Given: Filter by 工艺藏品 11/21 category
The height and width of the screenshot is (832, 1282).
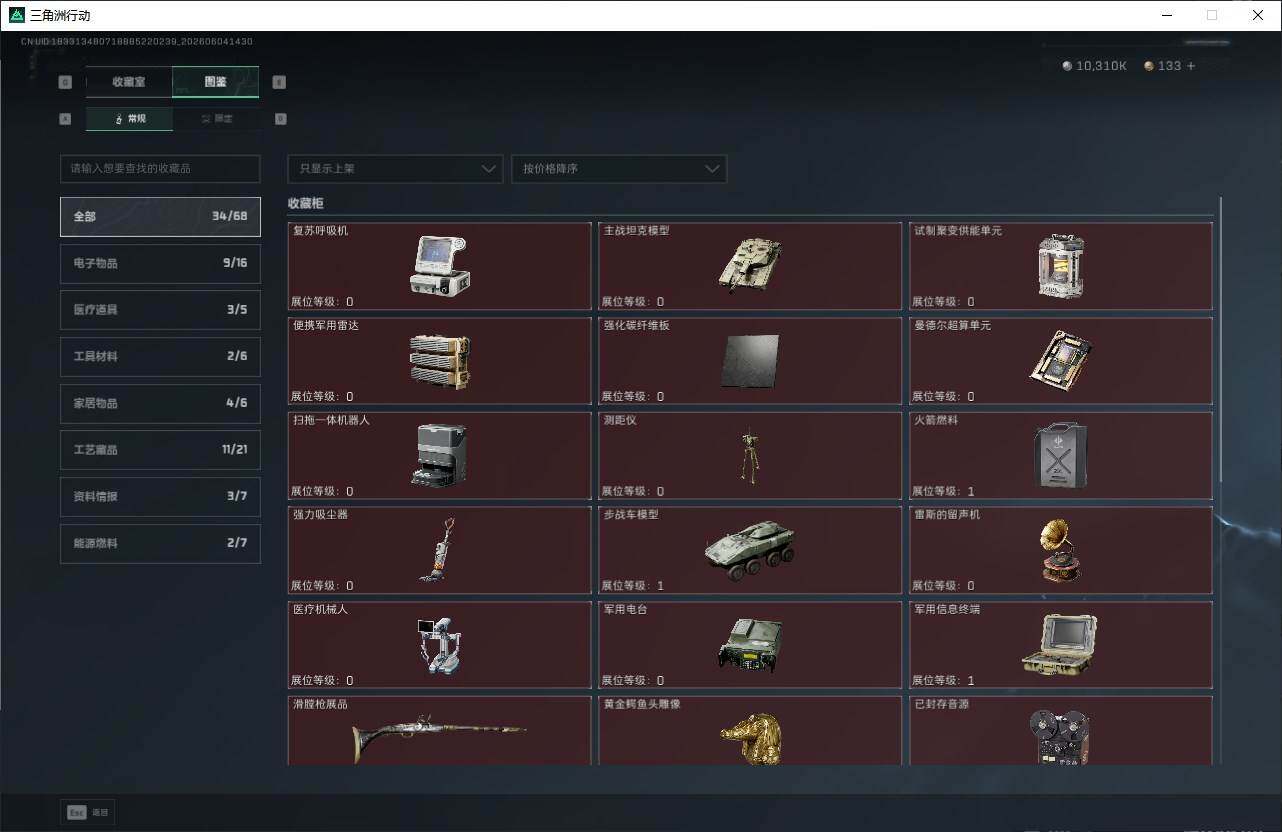Looking at the screenshot, I should pos(160,450).
